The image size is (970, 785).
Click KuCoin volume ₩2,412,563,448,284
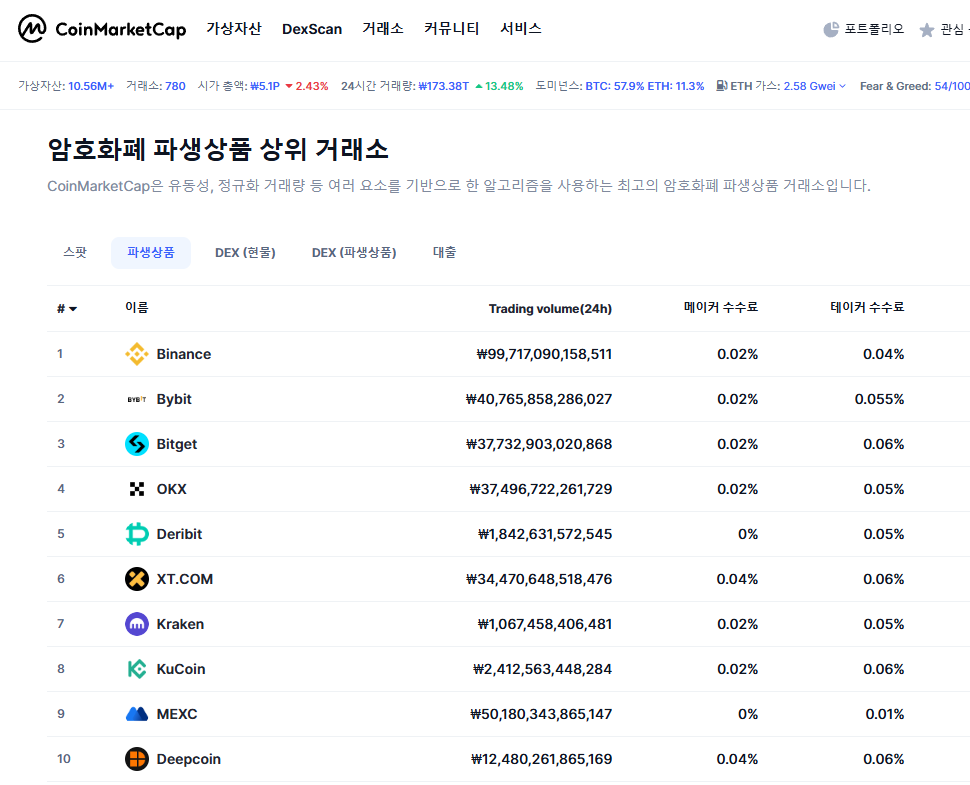(543, 669)
